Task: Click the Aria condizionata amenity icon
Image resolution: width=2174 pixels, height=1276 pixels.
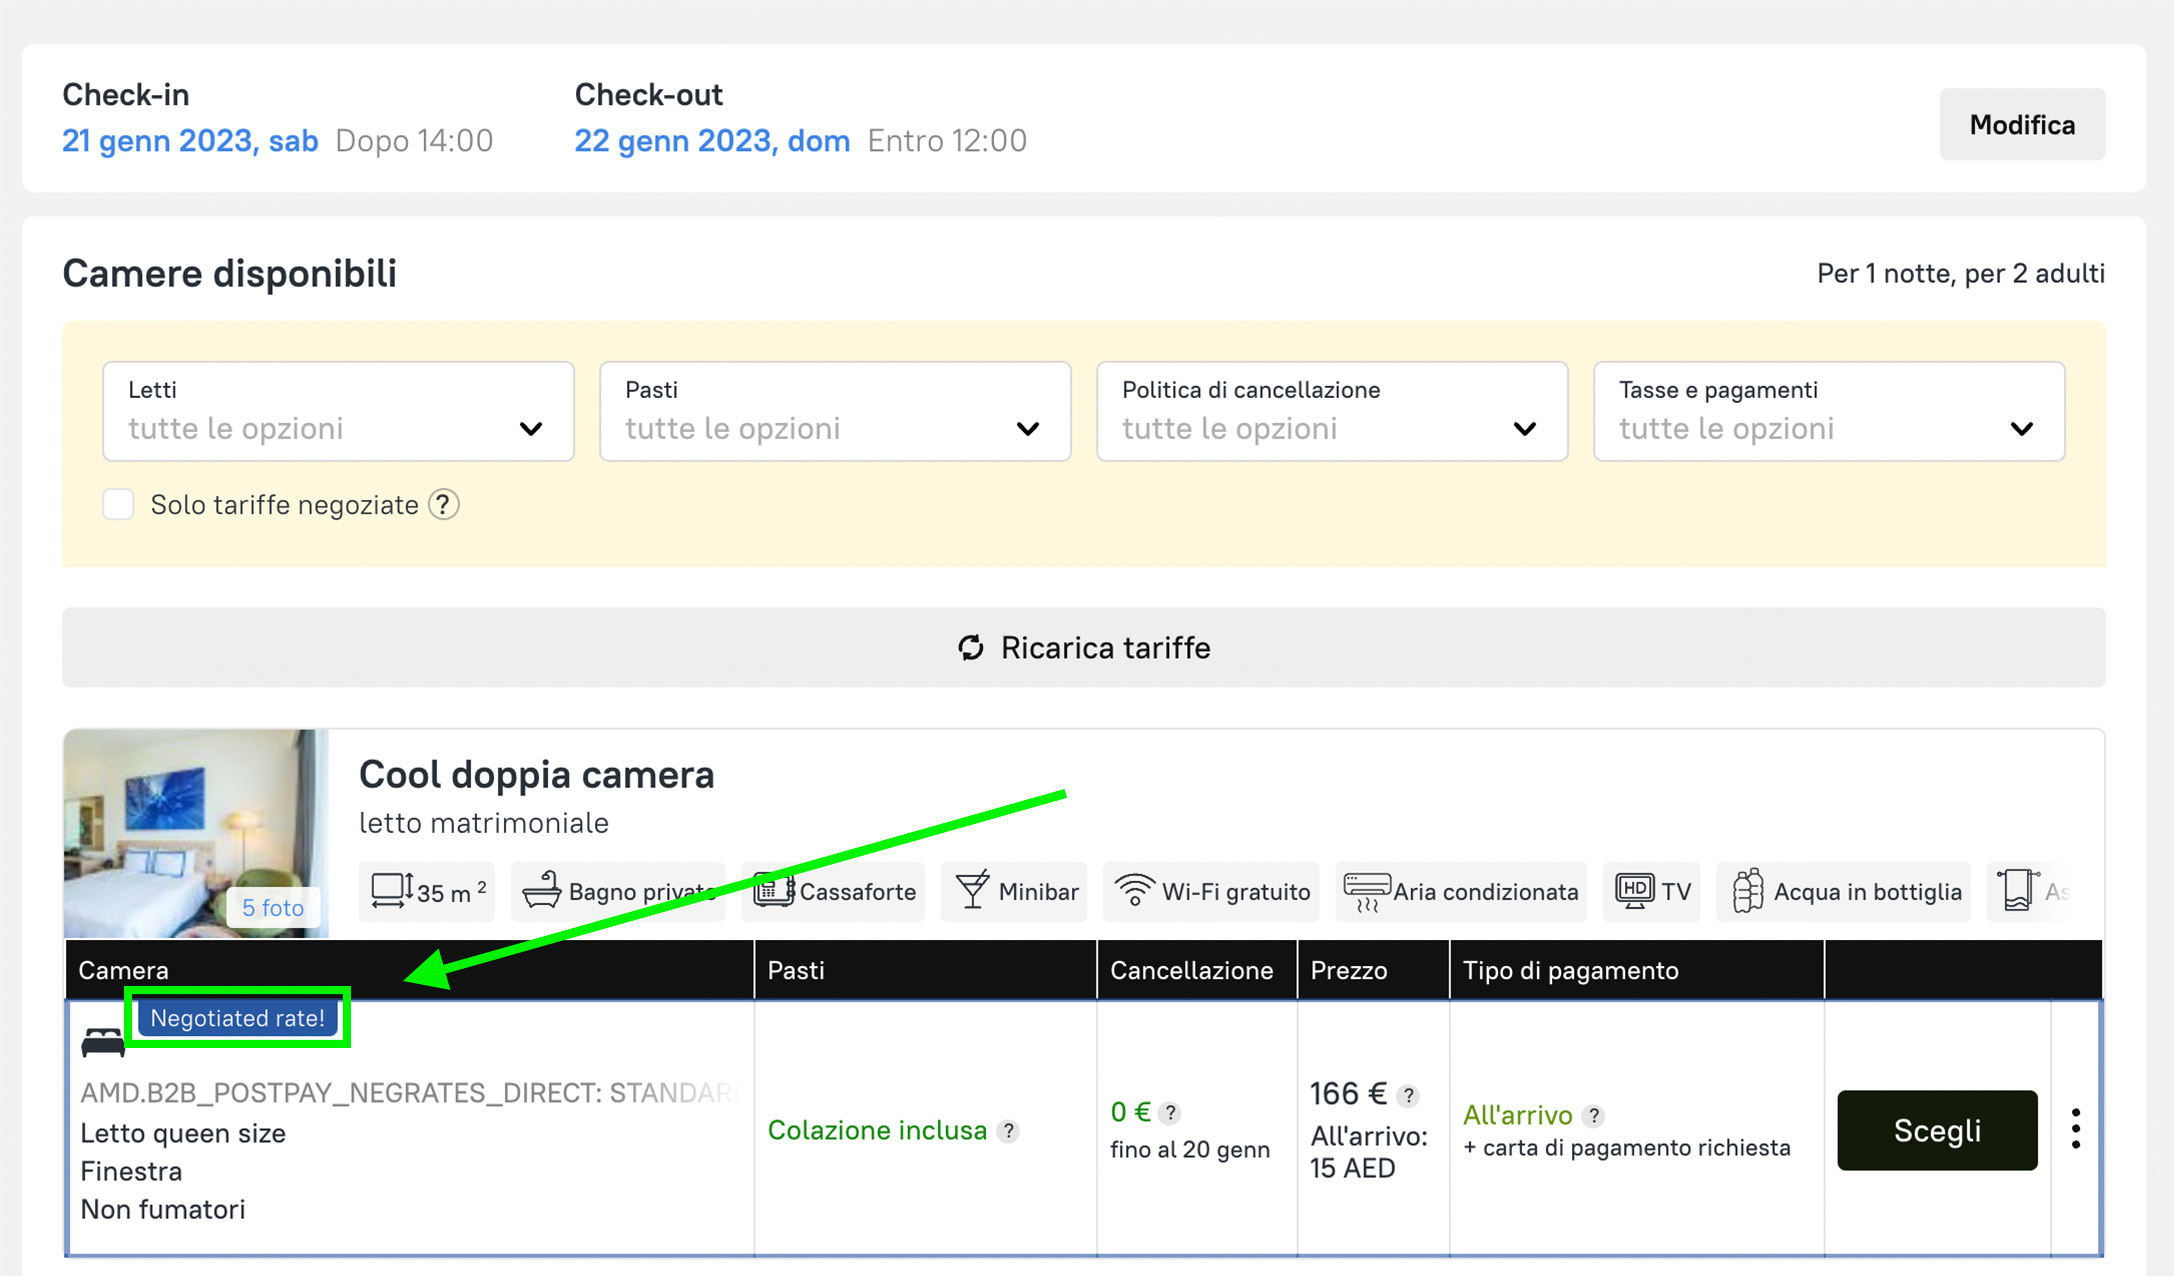Action: [x=1366, y=890]
